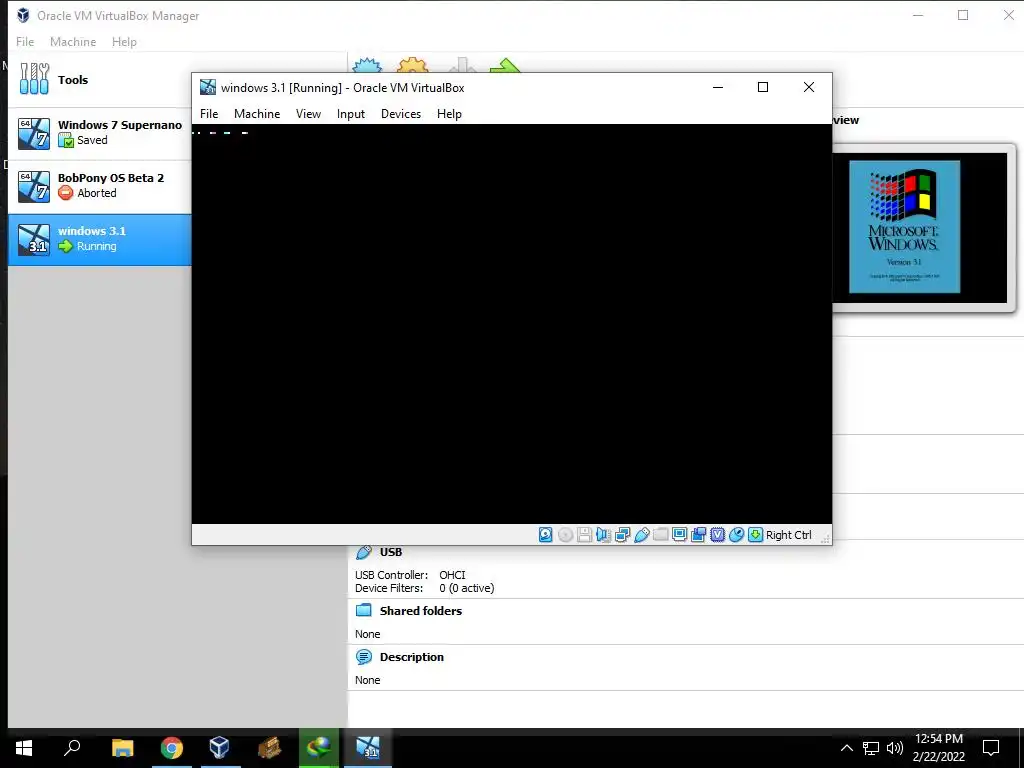Click the display settings status bar icon

point(679,535)
